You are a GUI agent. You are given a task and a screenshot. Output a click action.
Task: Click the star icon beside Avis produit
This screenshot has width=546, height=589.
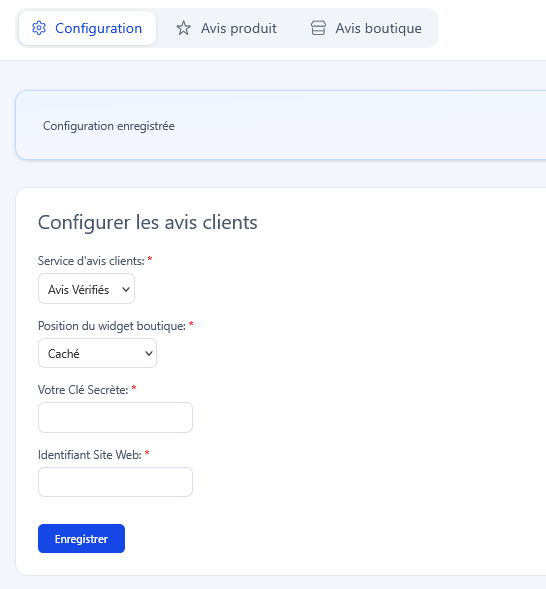tap(184, 28)
